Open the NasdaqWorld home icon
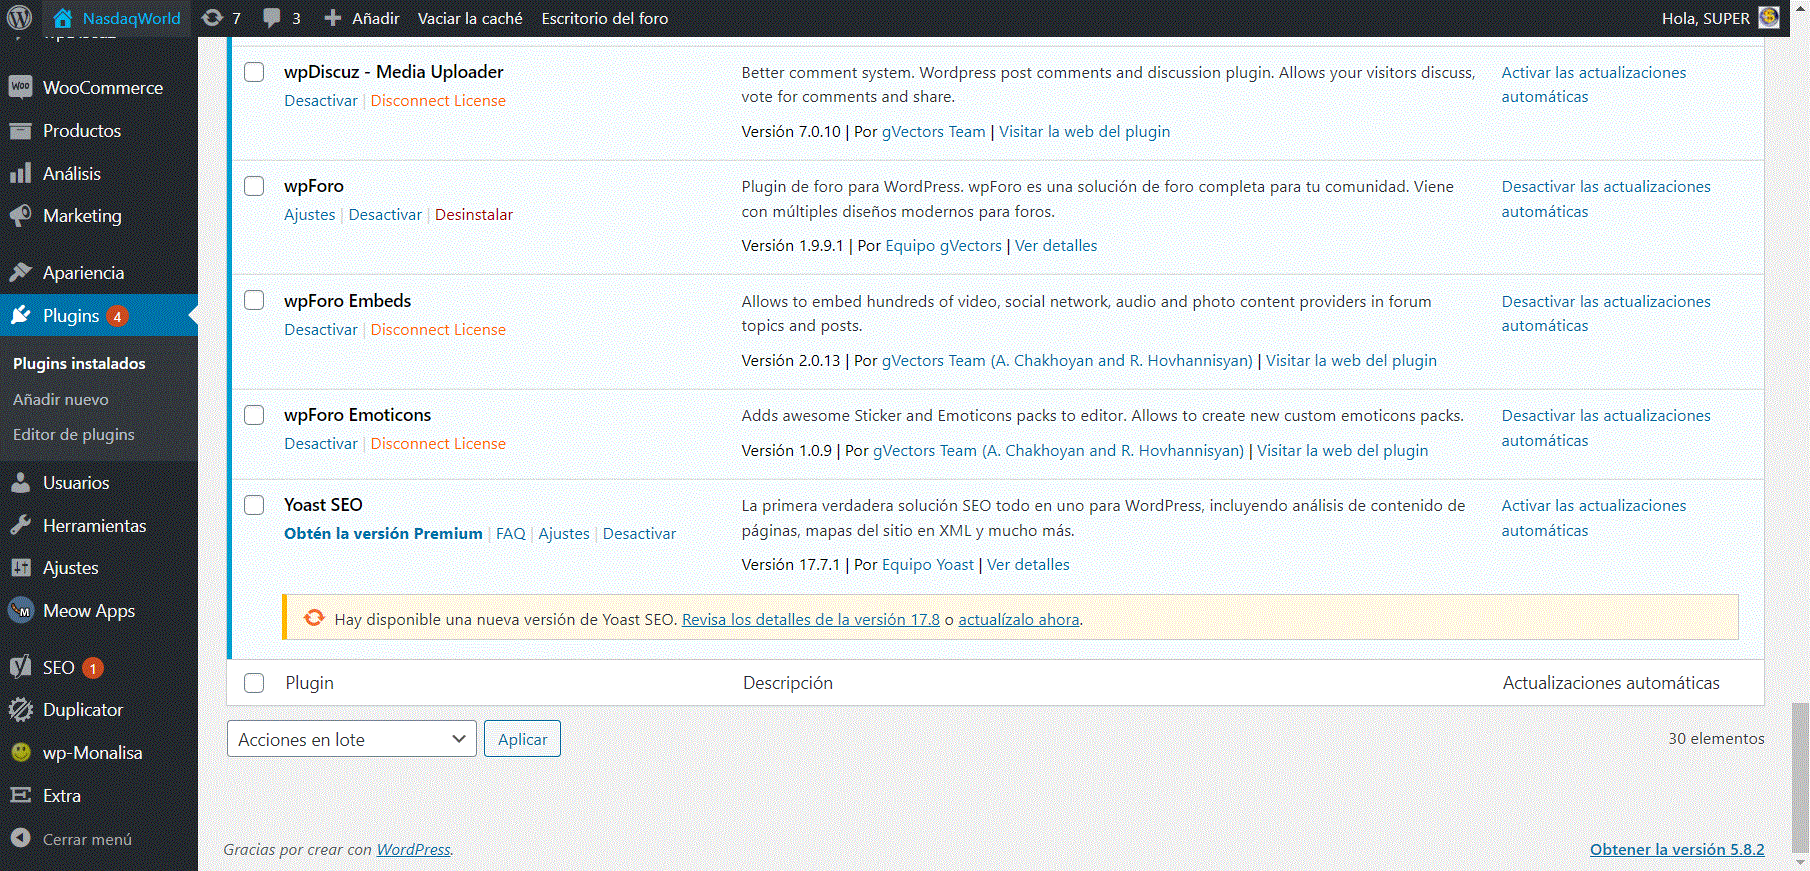 click(63, 18)
